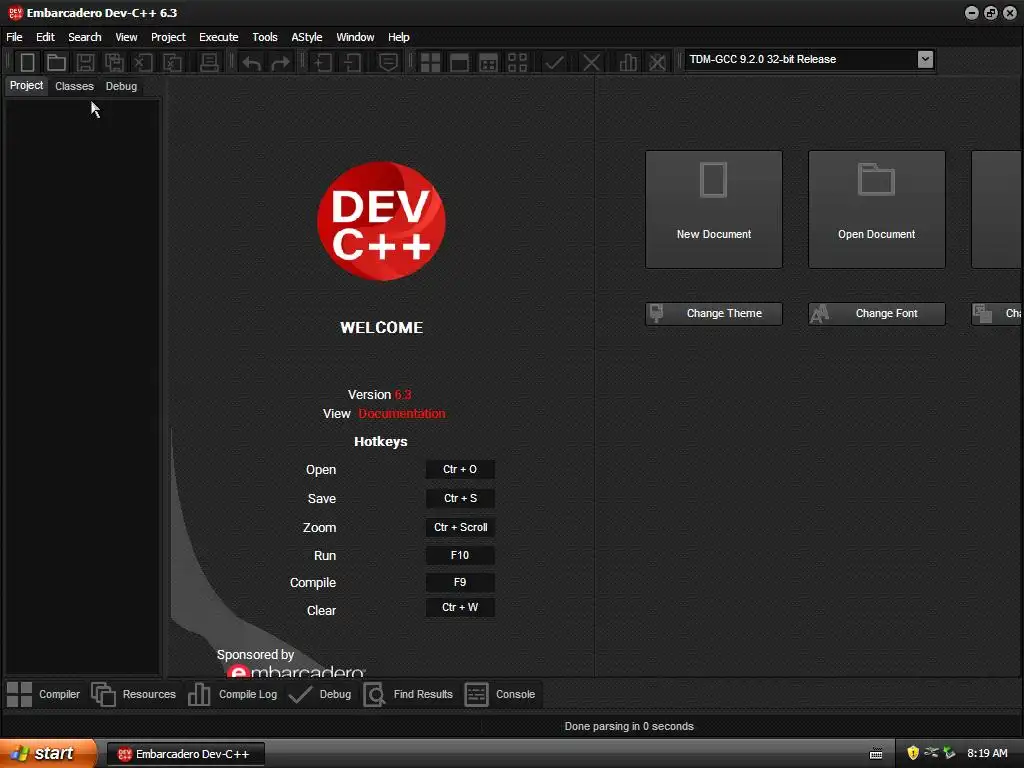
Task: Click the Embarcadero Dev-C++ taskbar button
Action: coord(186,754)
